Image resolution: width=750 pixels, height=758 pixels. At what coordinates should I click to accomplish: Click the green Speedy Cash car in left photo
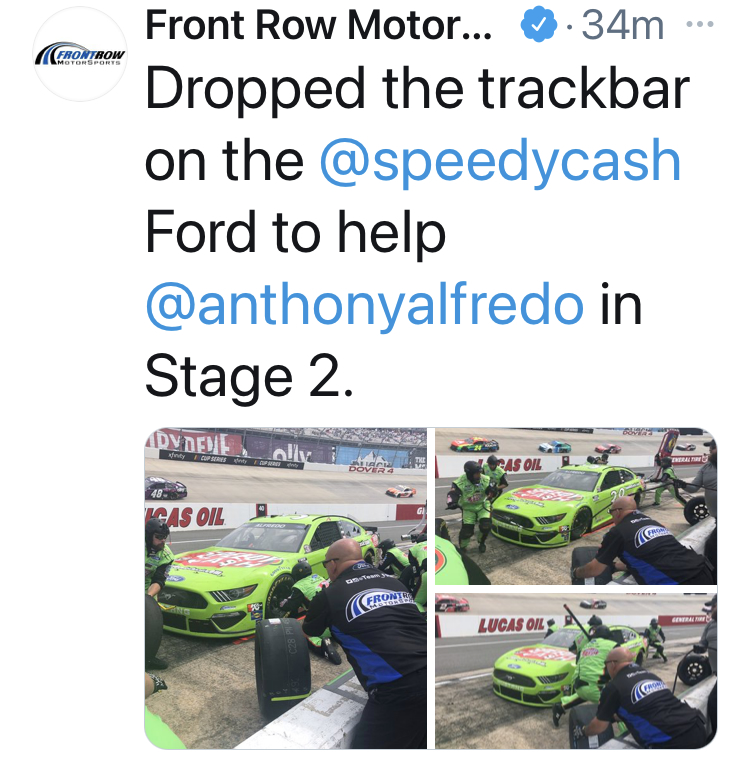pyautogui.click(x=264, y=575)
